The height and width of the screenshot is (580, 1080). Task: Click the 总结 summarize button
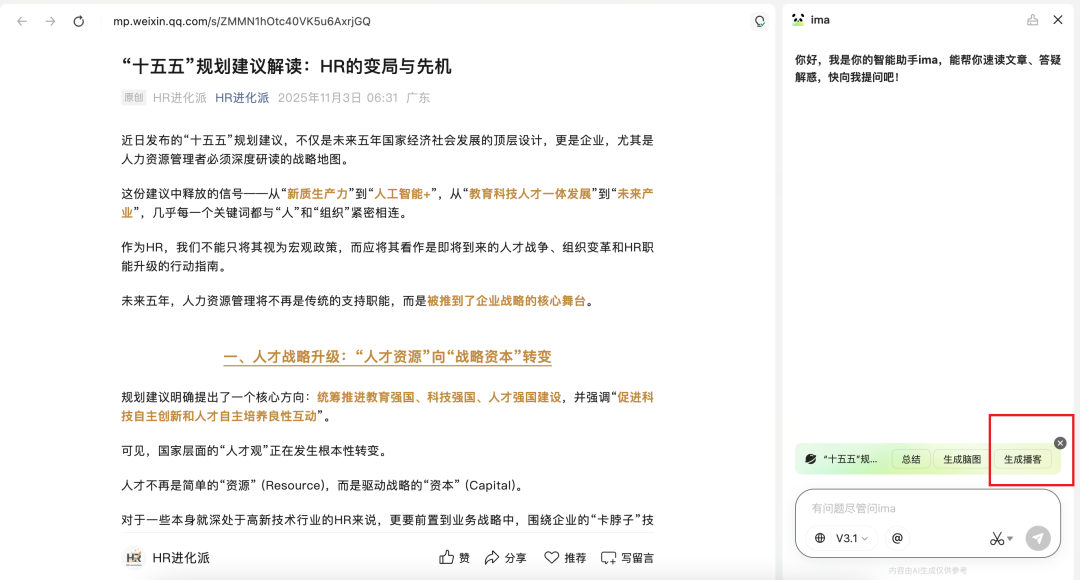(x=910, y=460)
